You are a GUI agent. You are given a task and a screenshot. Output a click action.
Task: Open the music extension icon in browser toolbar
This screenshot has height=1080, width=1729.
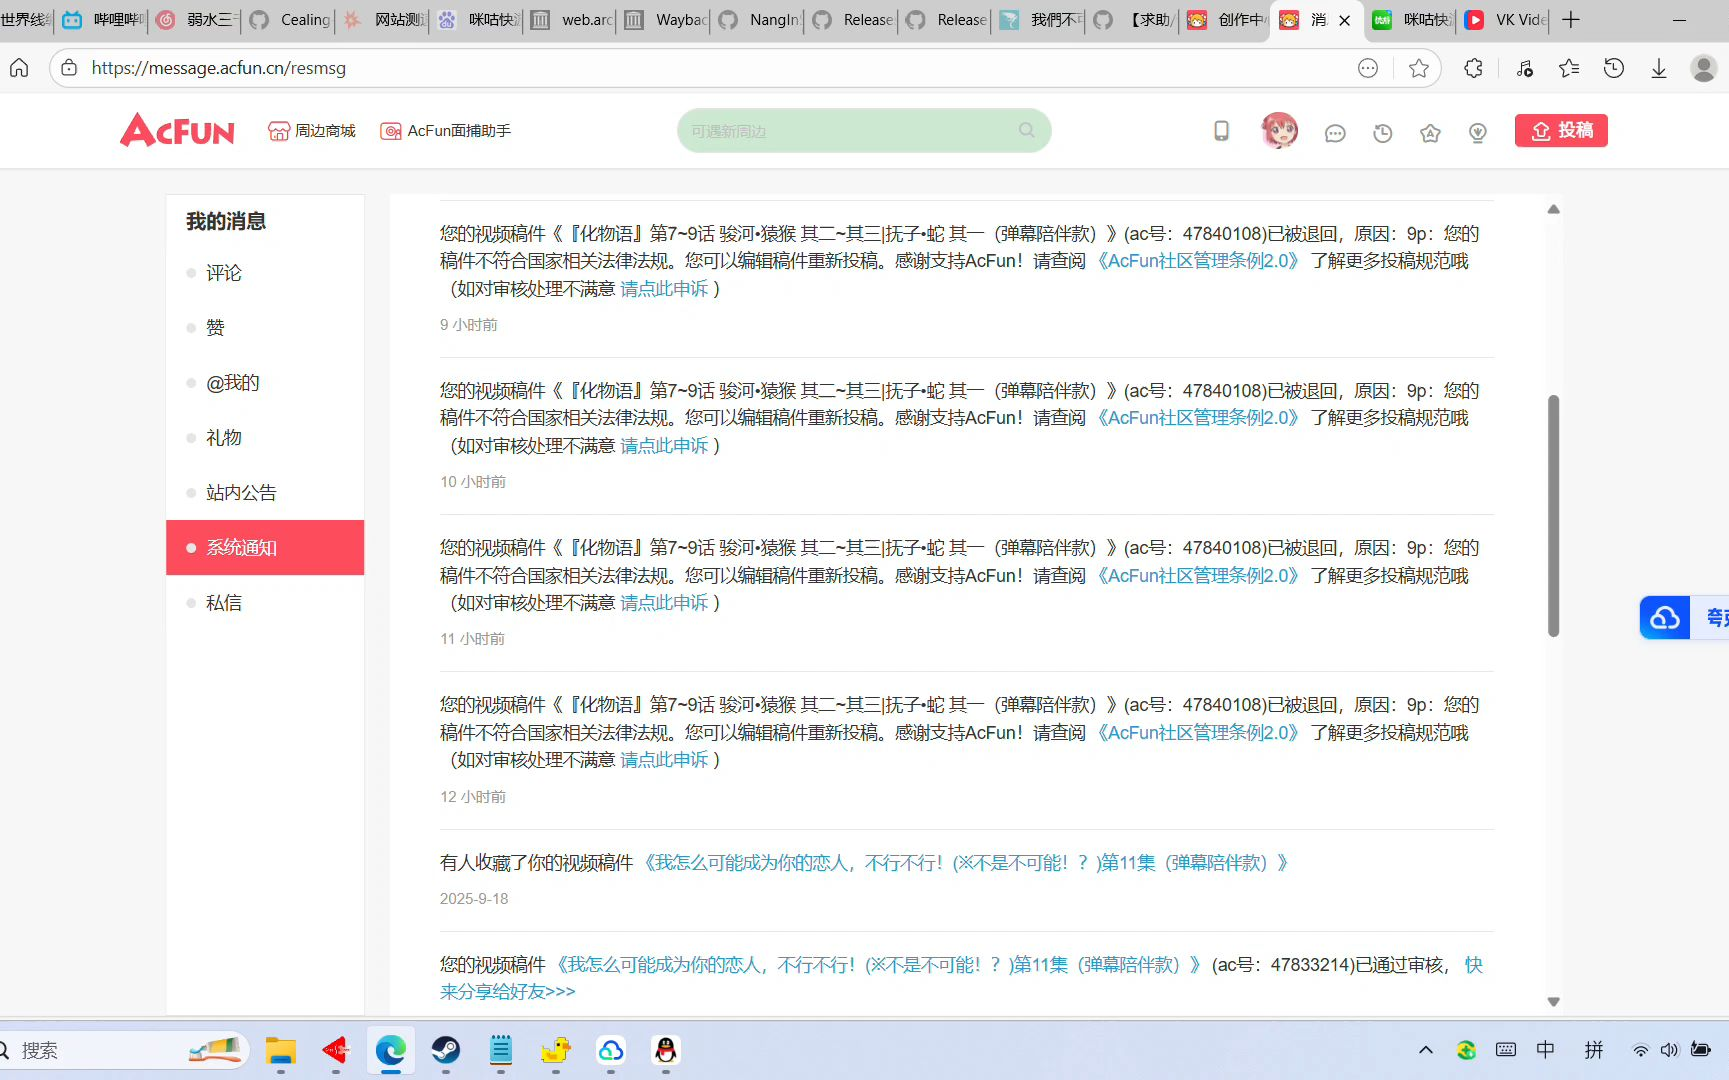pos(1524,68)
